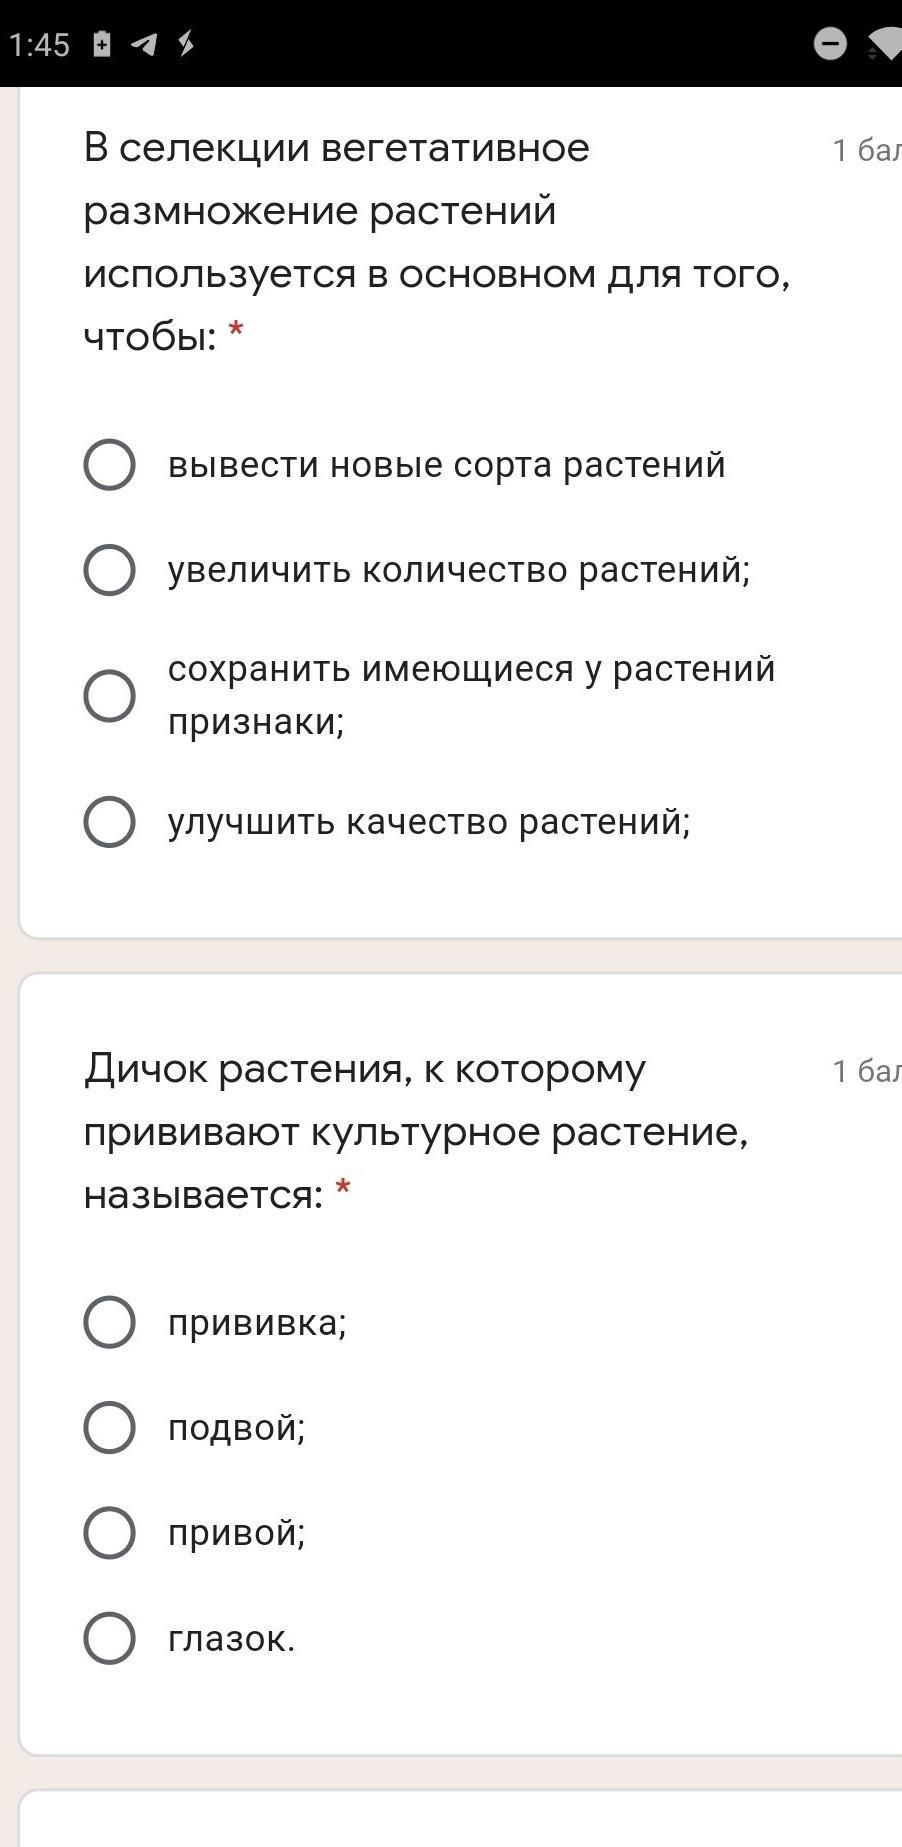Choose "увеличить количество растений" answer

click(110, 570)
